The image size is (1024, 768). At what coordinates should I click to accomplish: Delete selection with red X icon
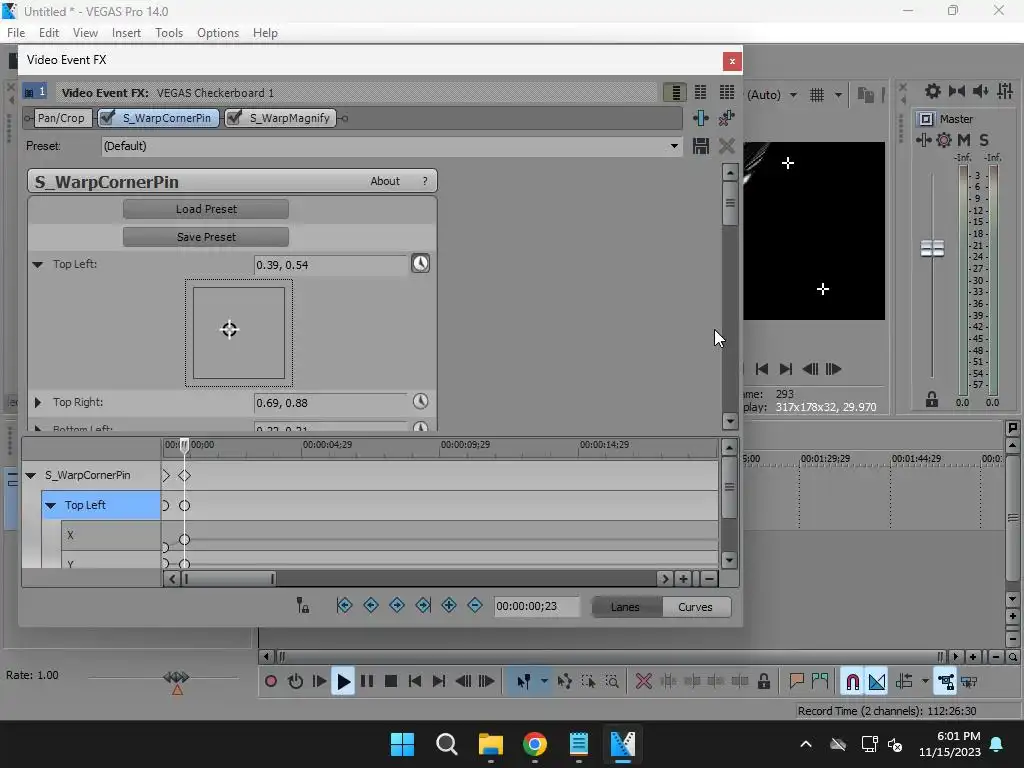pos(643,682)
